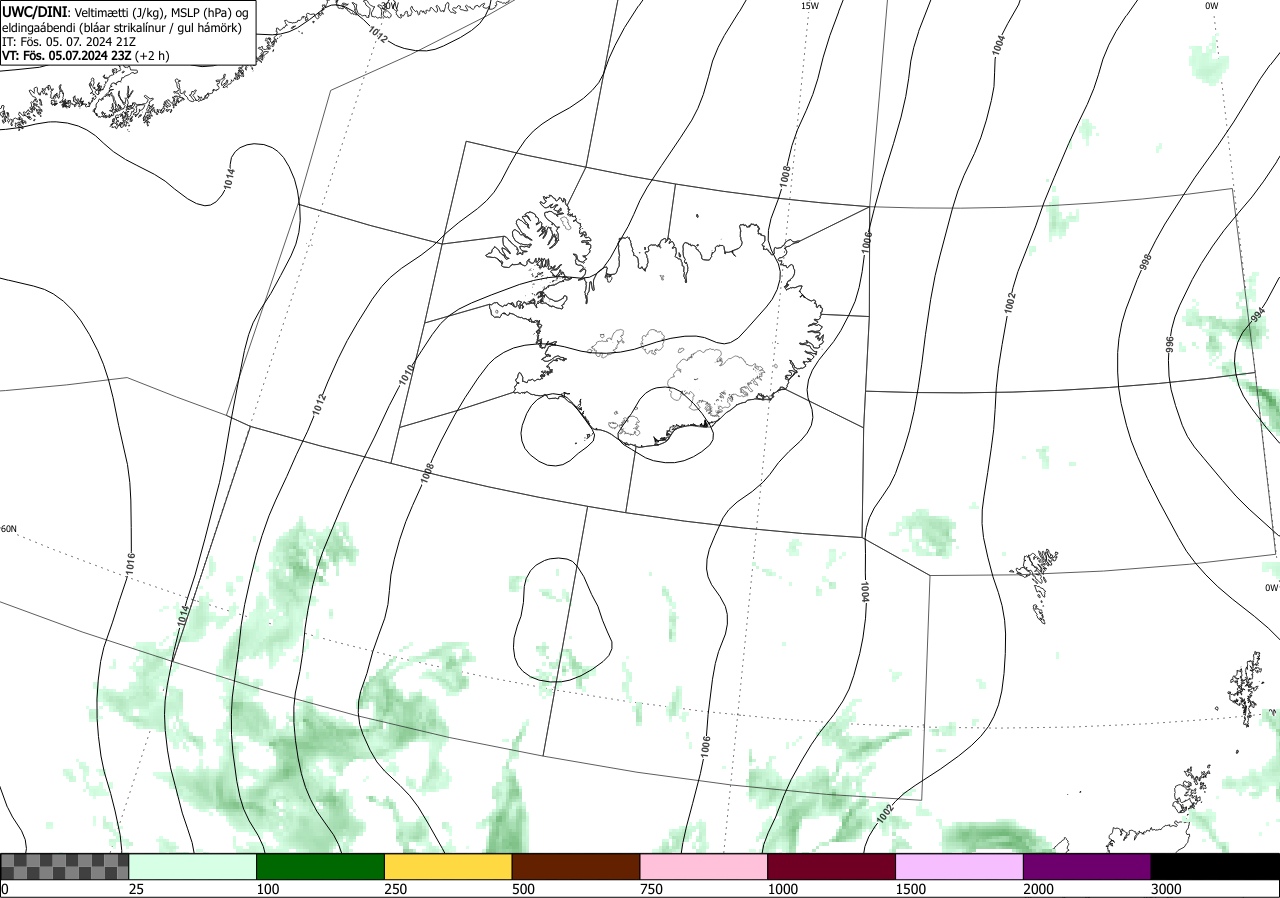Click the '2000' legend scale value
Screen dimensions: 1280x898
(x=1039, y=889)
